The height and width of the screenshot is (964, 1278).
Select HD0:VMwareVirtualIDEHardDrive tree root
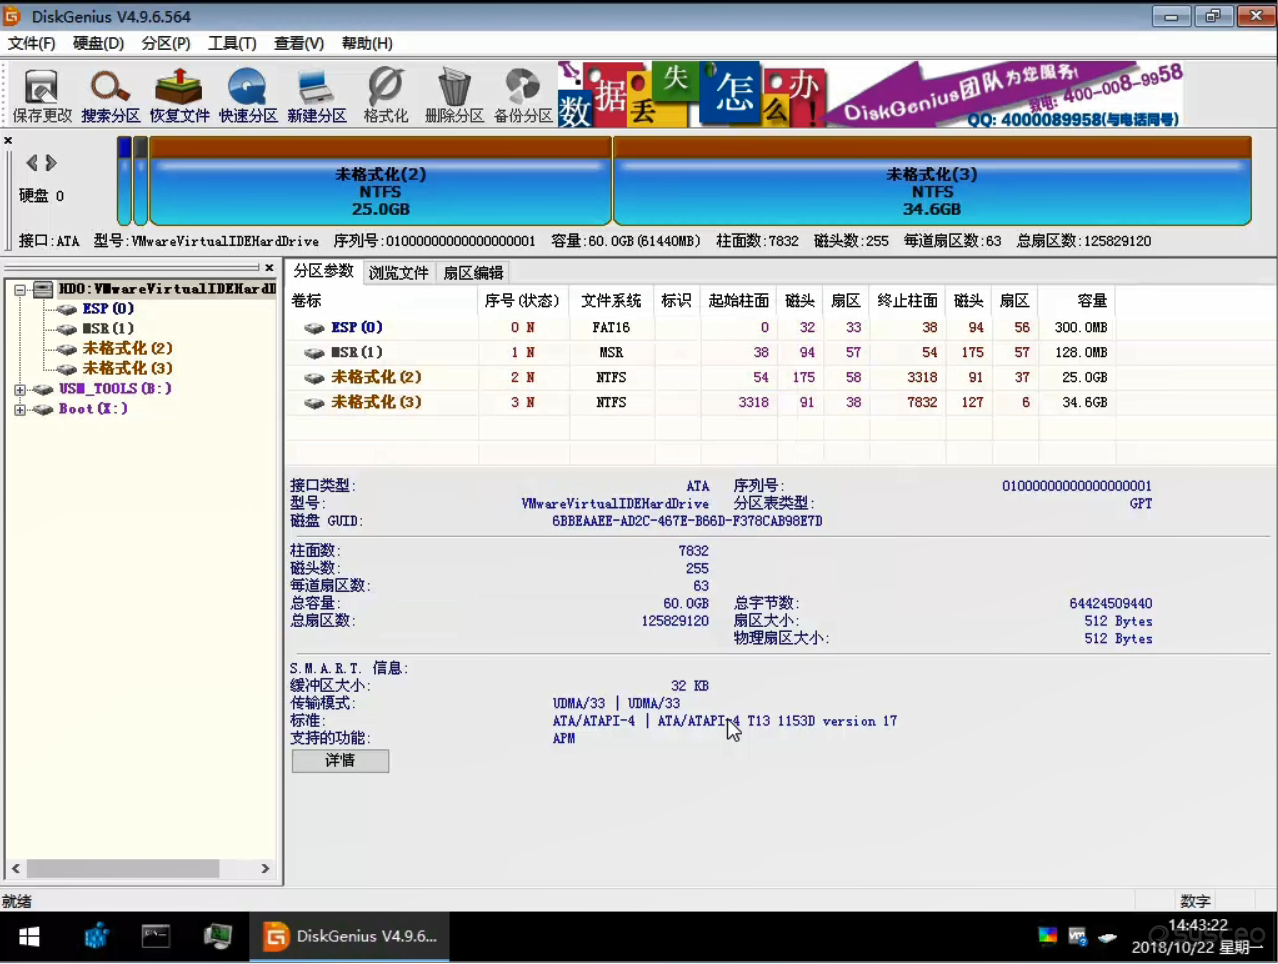point(167,288)
